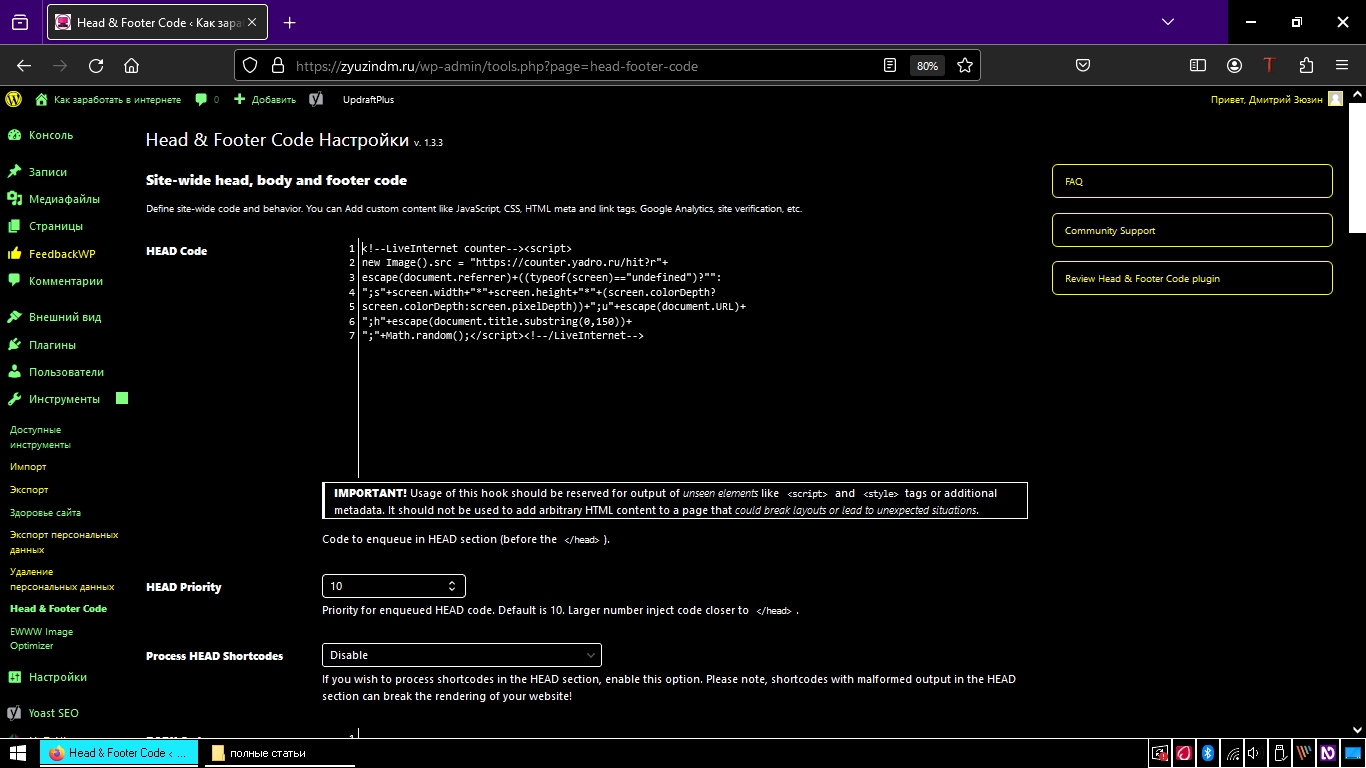This screenshot has width=1366, height=768.
Task: Open the WordPress logo menu
Action: pyautogui.click(x=14, y=99)
